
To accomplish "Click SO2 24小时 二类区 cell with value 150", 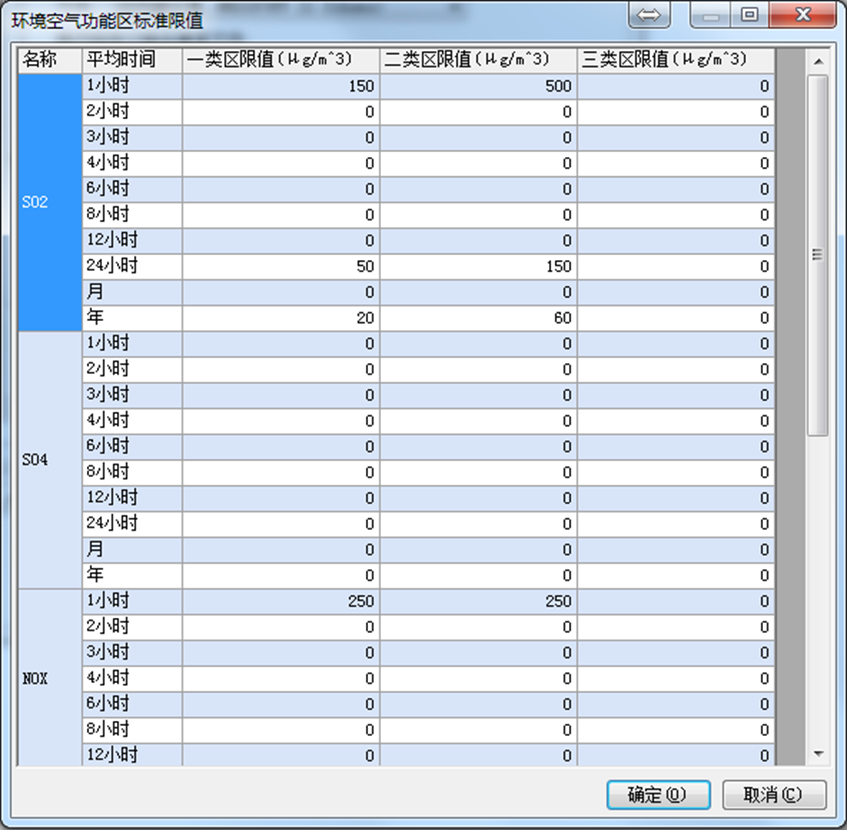I will pos(478,267).
